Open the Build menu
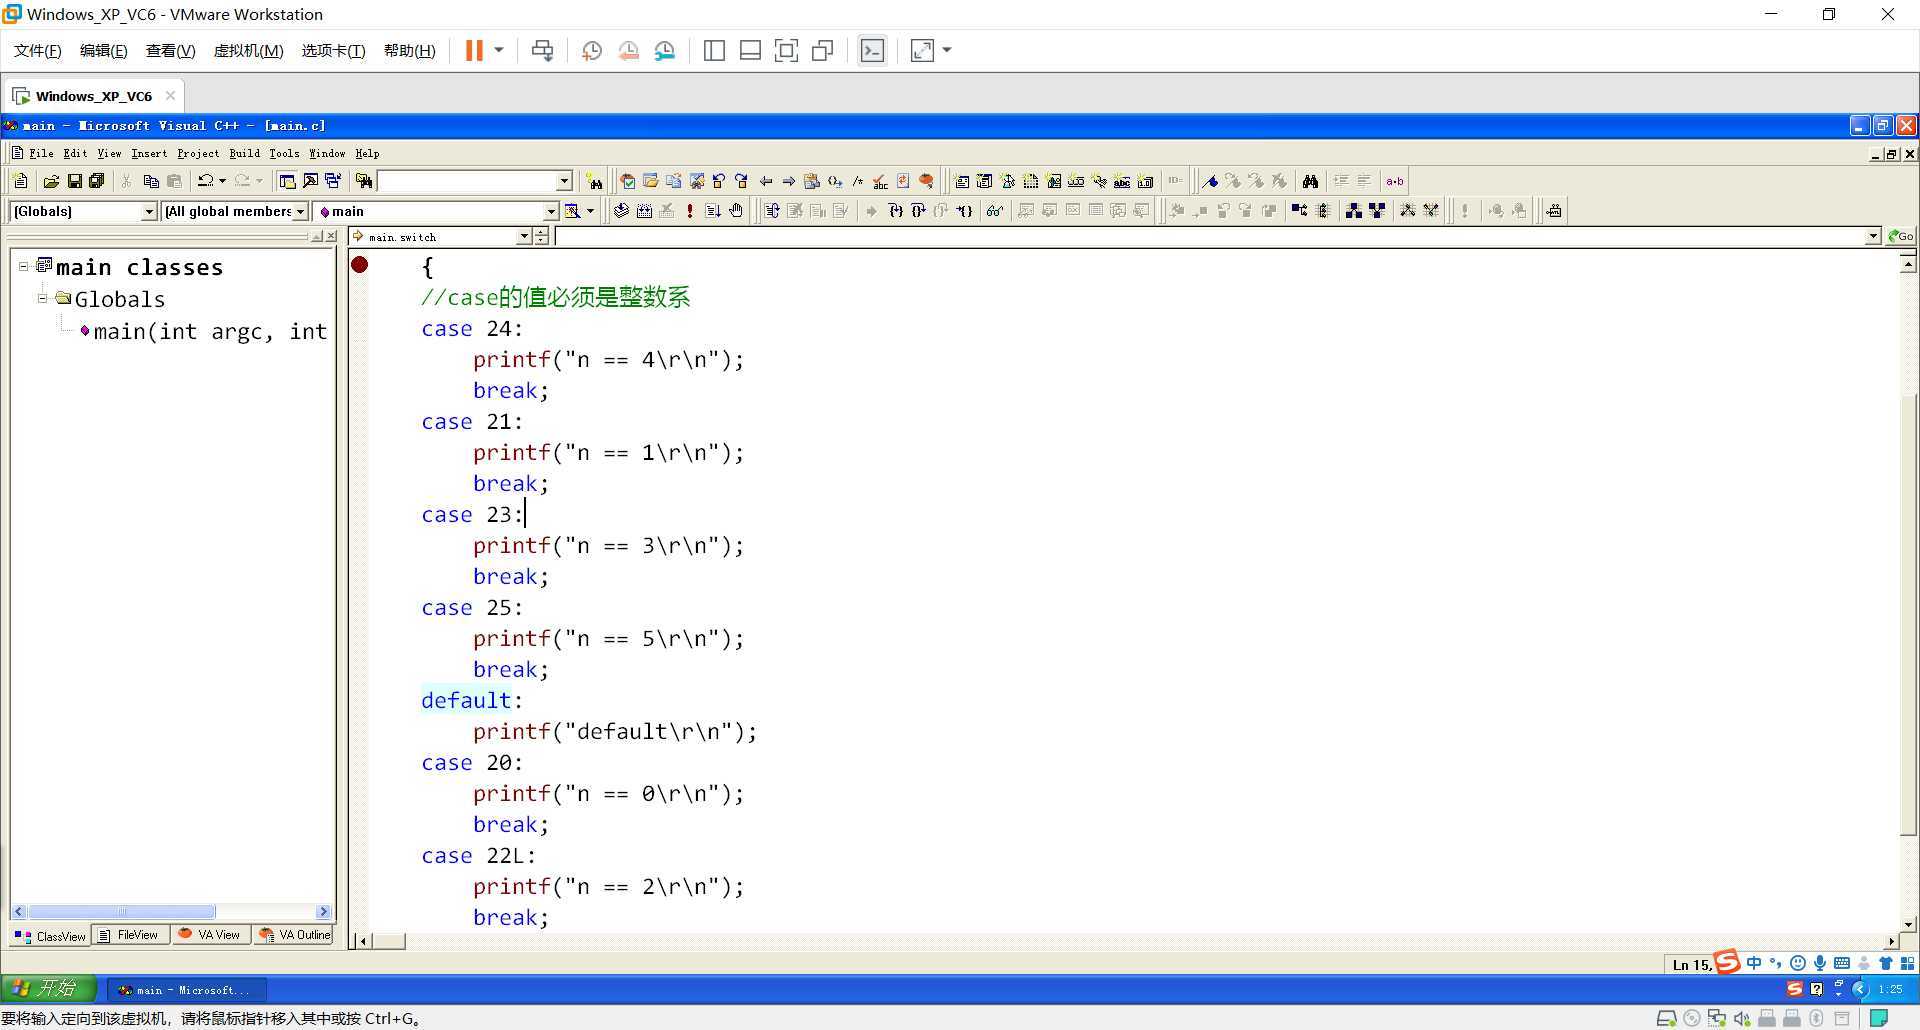Image resolution: width=1920 pixels, height=1030 pixels. click(x=244, y=154)
